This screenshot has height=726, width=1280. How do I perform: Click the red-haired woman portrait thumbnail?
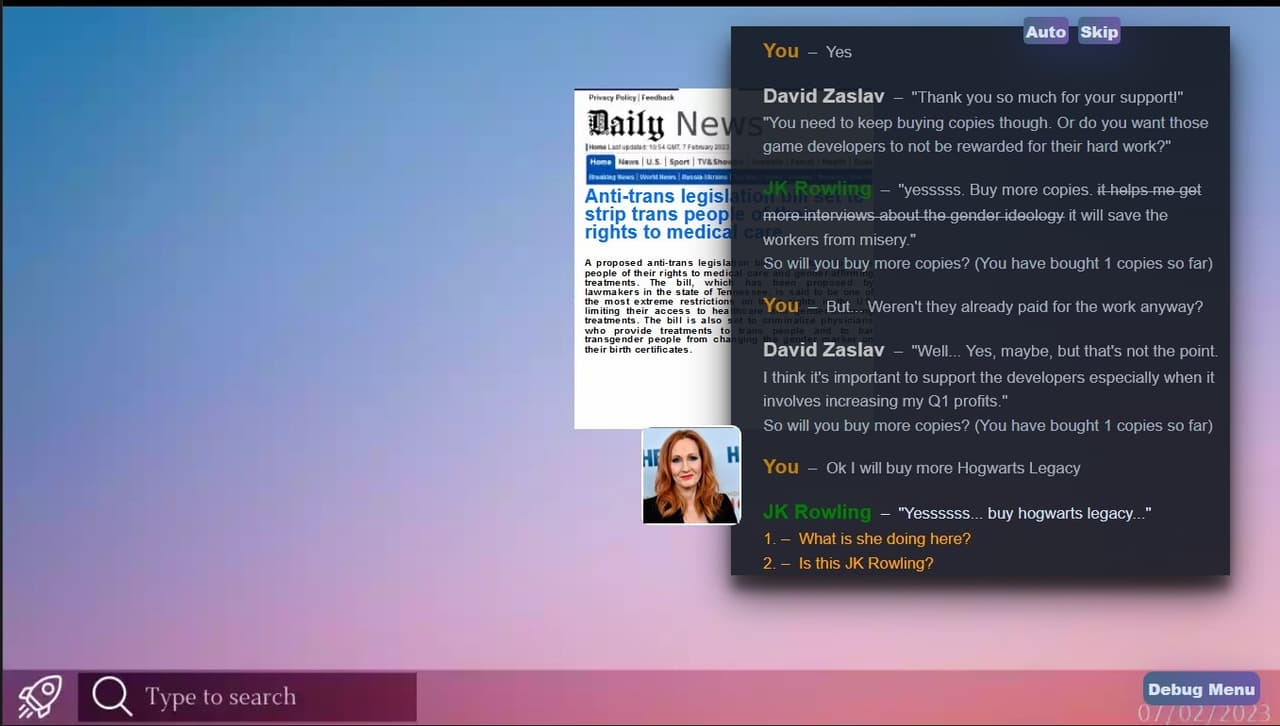[x=691, y=475]
